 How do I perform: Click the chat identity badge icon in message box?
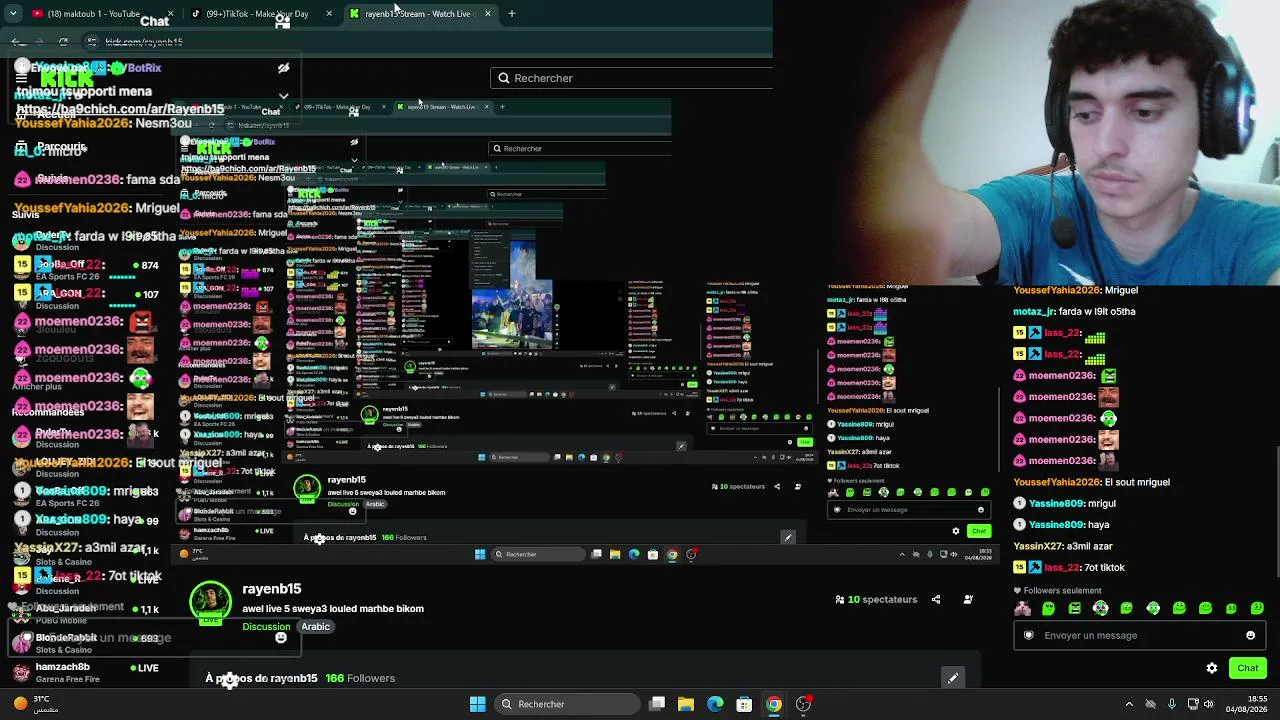pyautogui.click(x=1029, y=635)
